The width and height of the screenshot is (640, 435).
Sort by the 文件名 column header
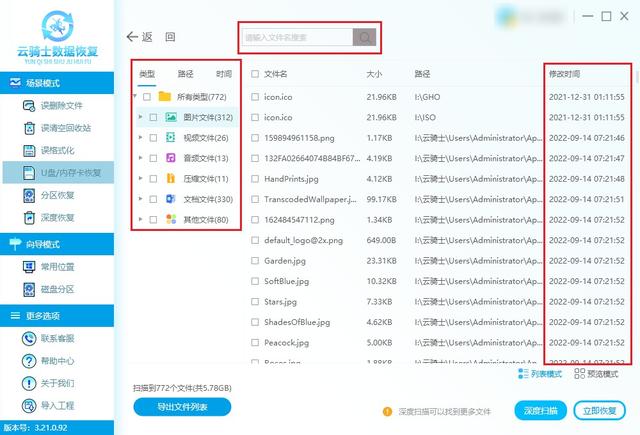pos(276,74)
